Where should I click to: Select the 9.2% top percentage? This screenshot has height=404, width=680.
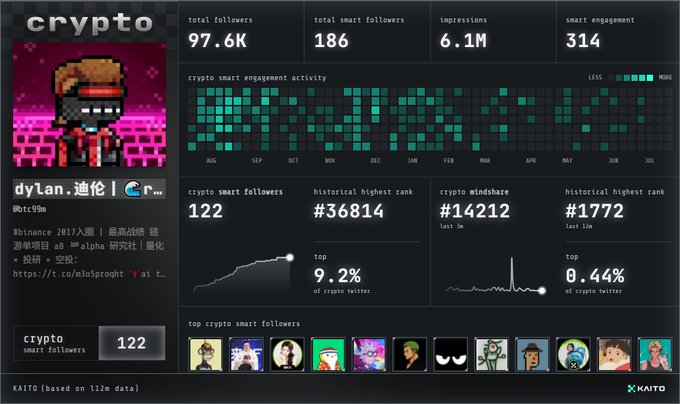(337, 276)
